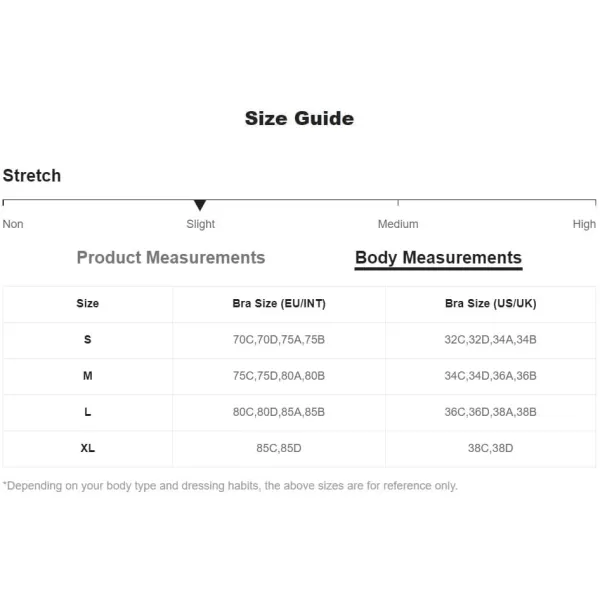The height and width of the screenshot is (600, 600).
Task: Select the Body Measurements tab
Action: pos(439,258)
